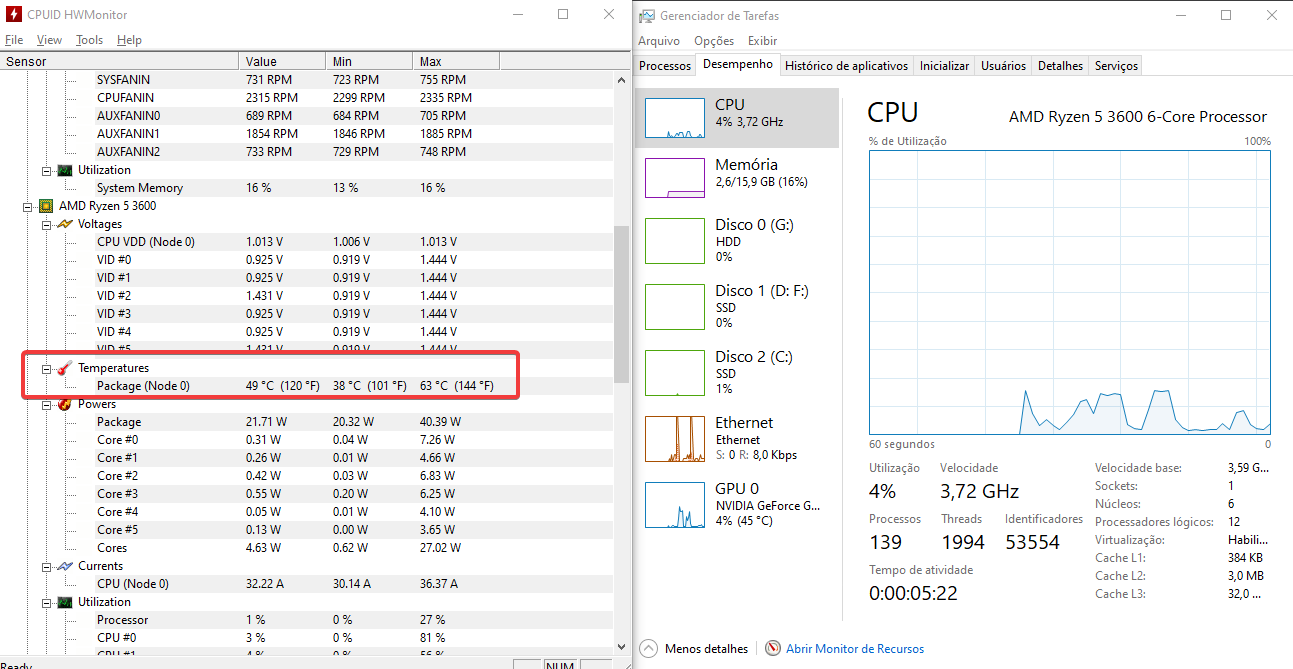Switch to the Inicializar tab
This screenshot has width=1293, height=669.
pos(945,66)
